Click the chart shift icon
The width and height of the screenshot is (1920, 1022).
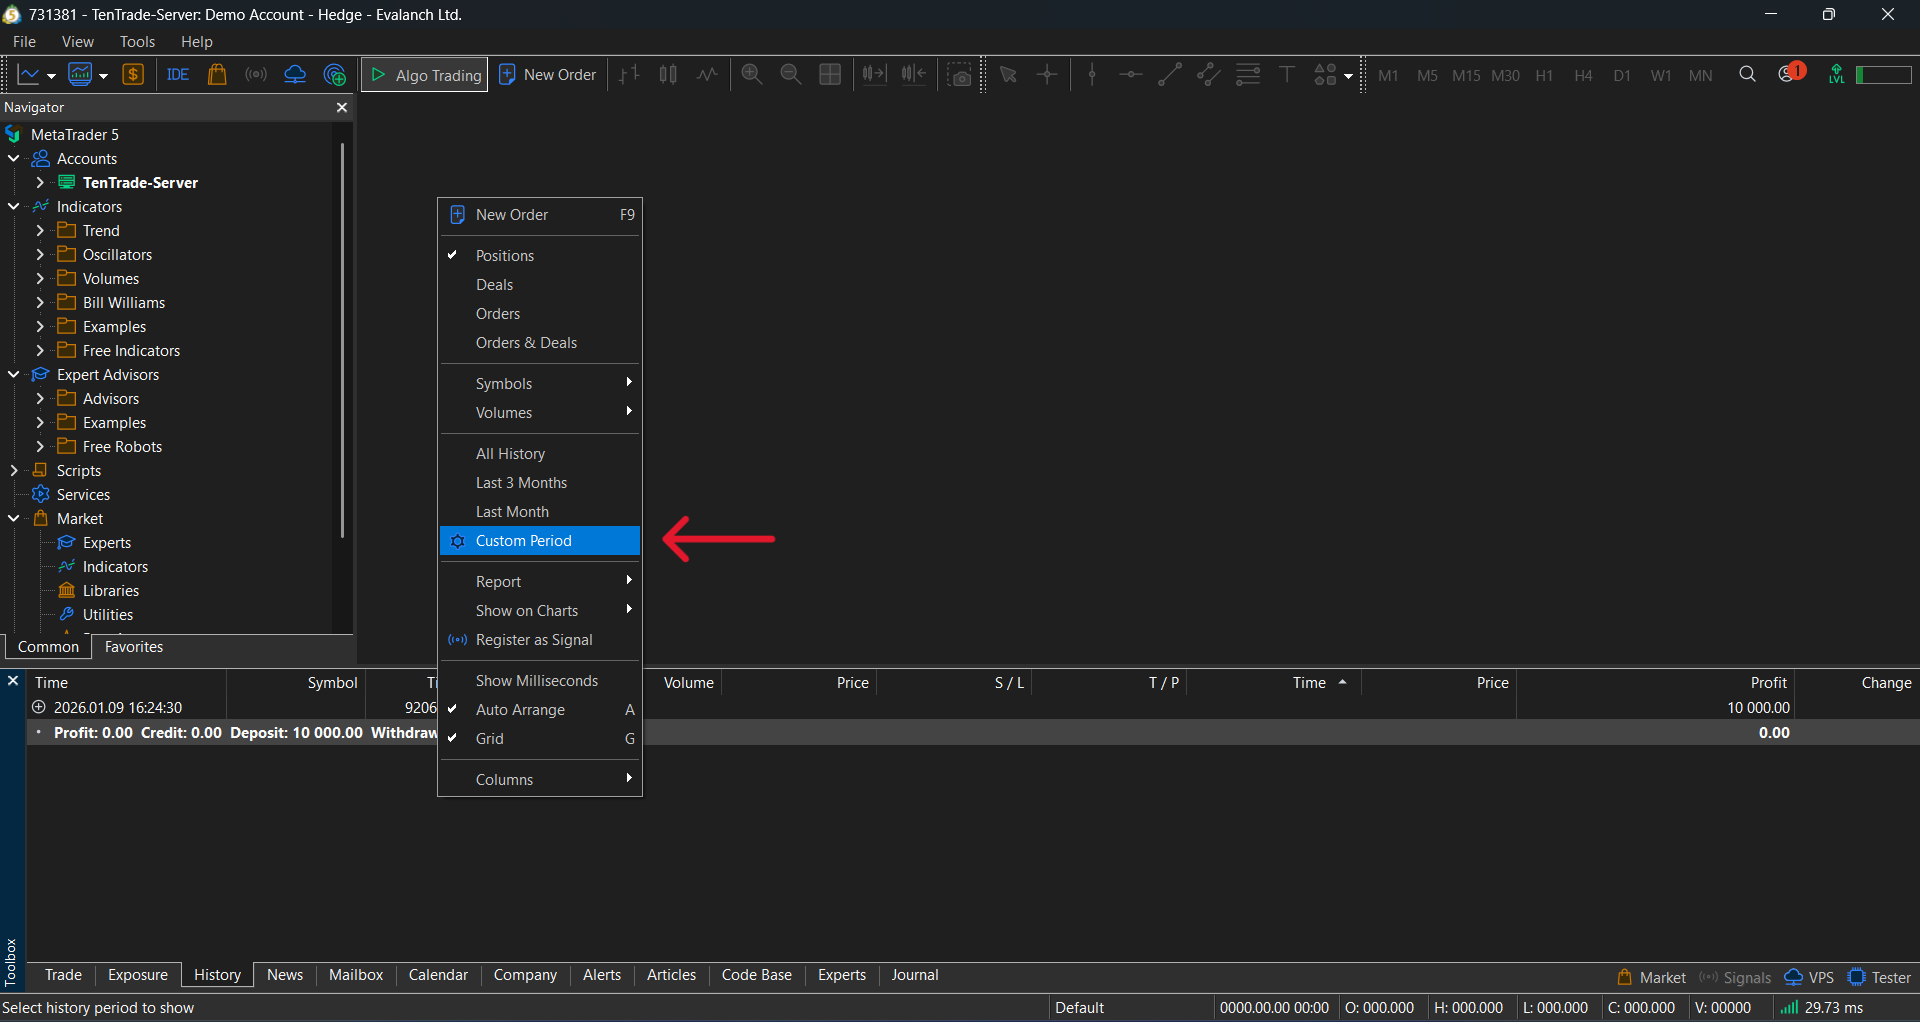(x=914, y=75)
